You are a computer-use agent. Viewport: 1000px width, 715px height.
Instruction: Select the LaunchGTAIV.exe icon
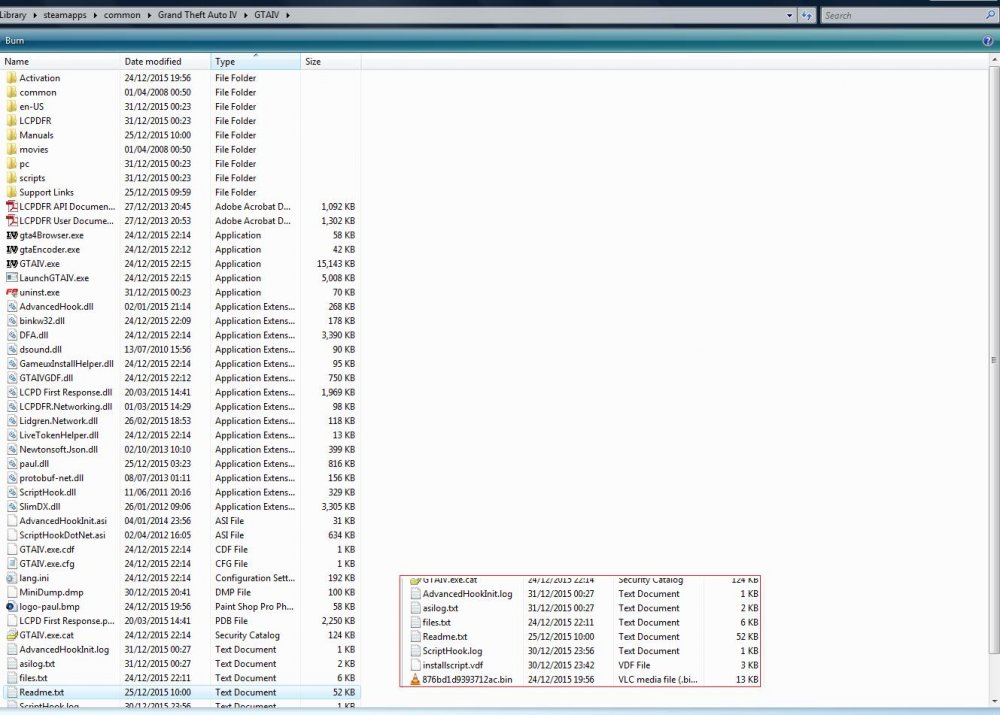[11, 278]
